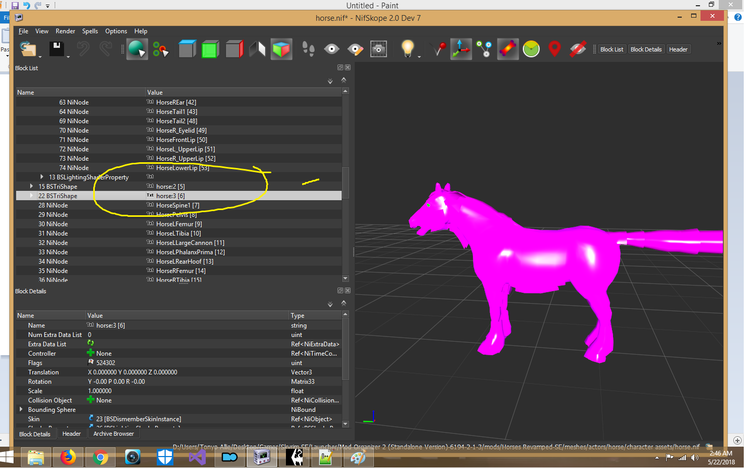Click the Block List Name column header
Image resolution: width=750 pixels, height=468 pixels.
pyautogui.click(x=80, y=92)
